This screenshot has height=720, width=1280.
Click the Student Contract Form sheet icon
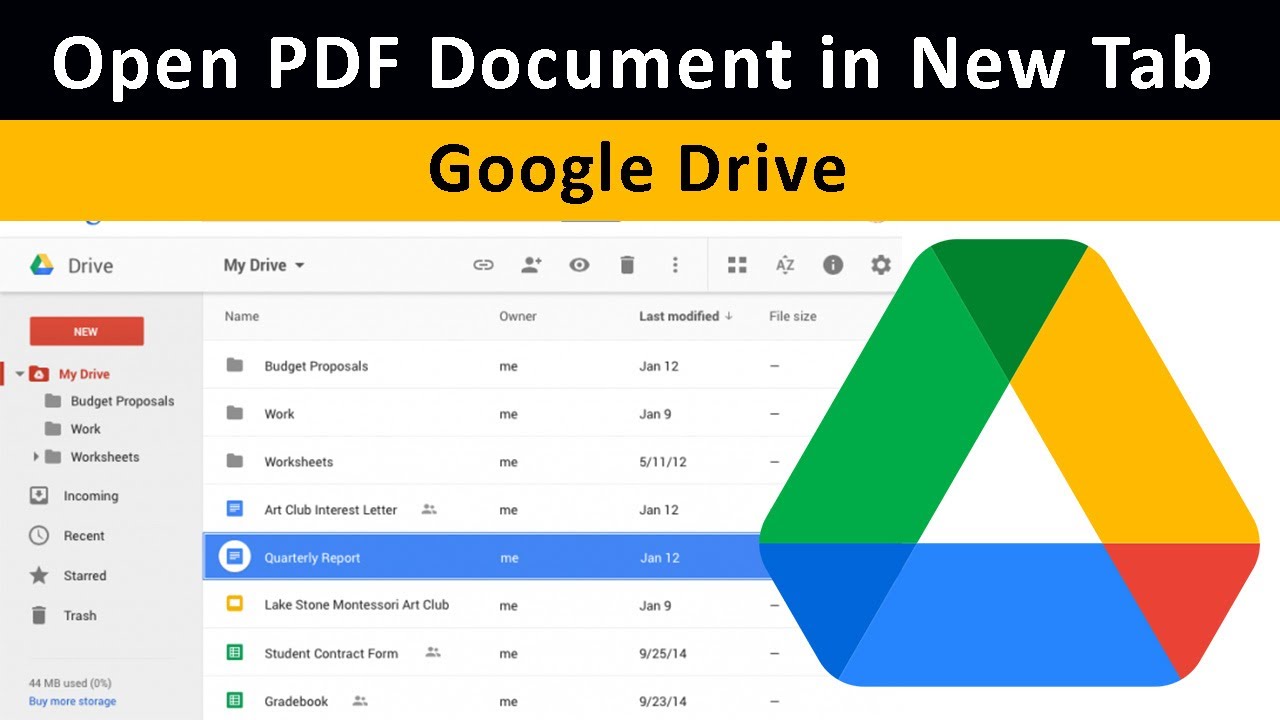click(235, 653)
